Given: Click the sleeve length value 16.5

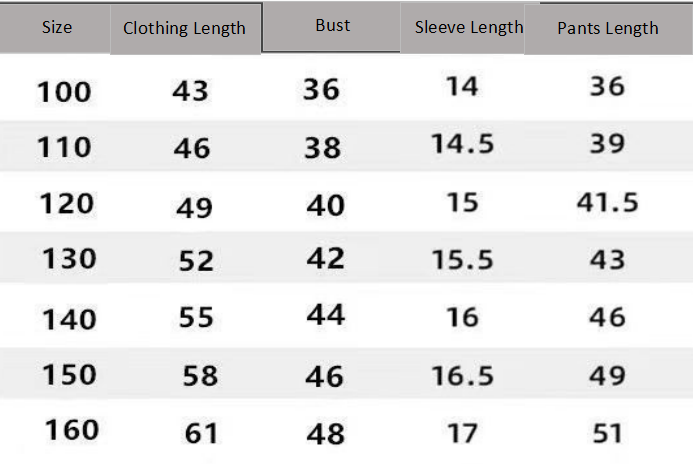Looking at the screenshot, I should pyautogui.click(x=462, y=375).
